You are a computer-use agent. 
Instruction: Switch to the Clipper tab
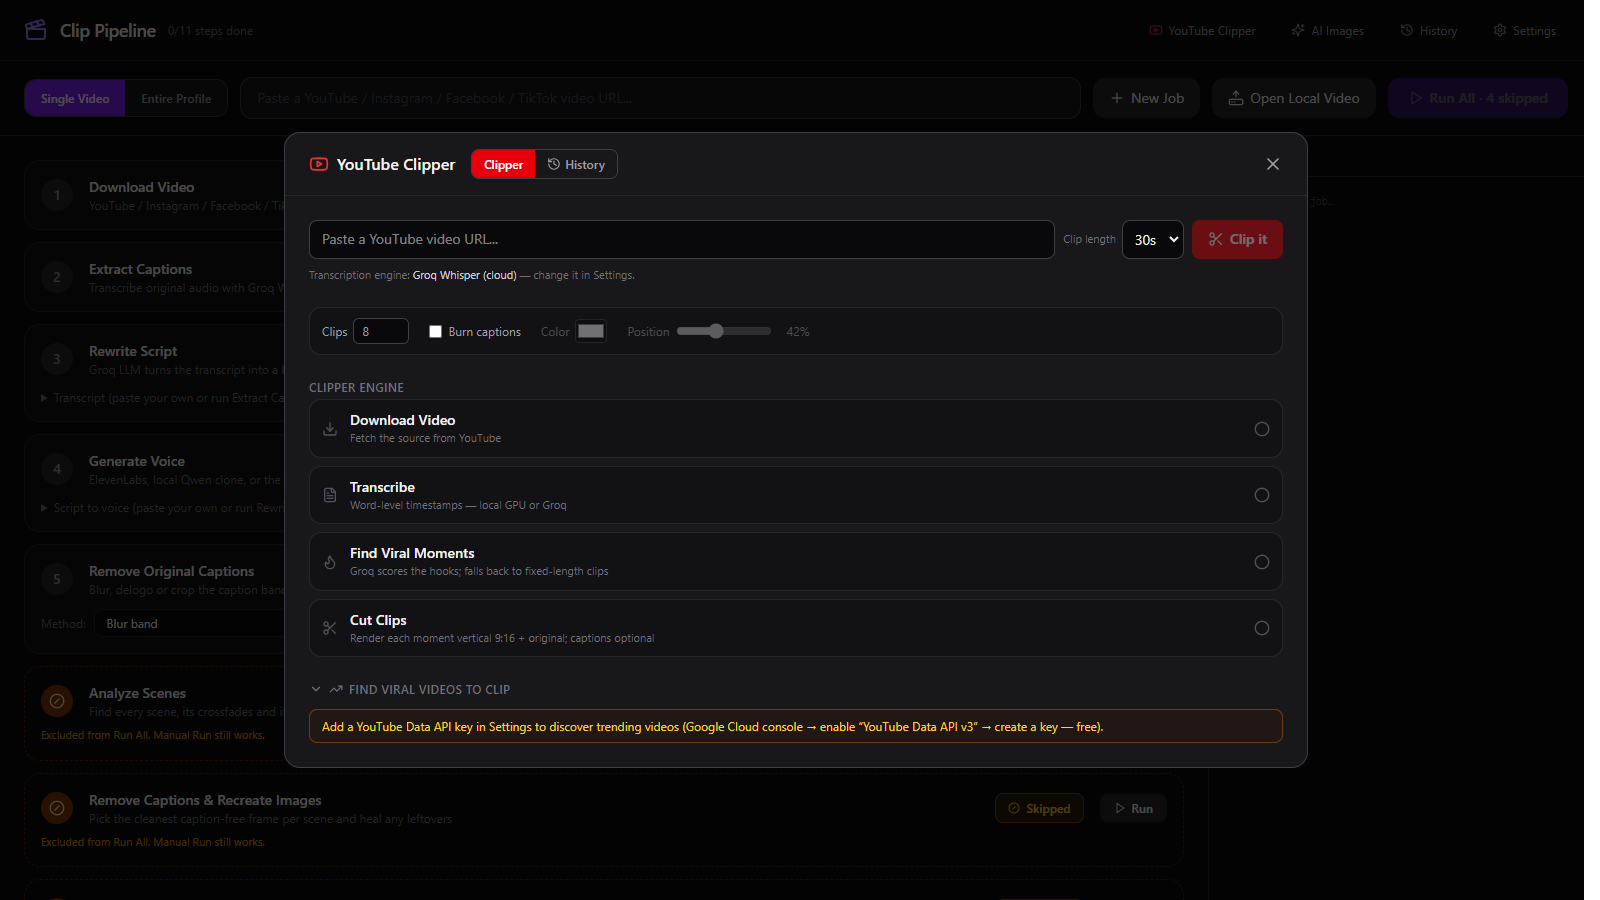[503, 165]
